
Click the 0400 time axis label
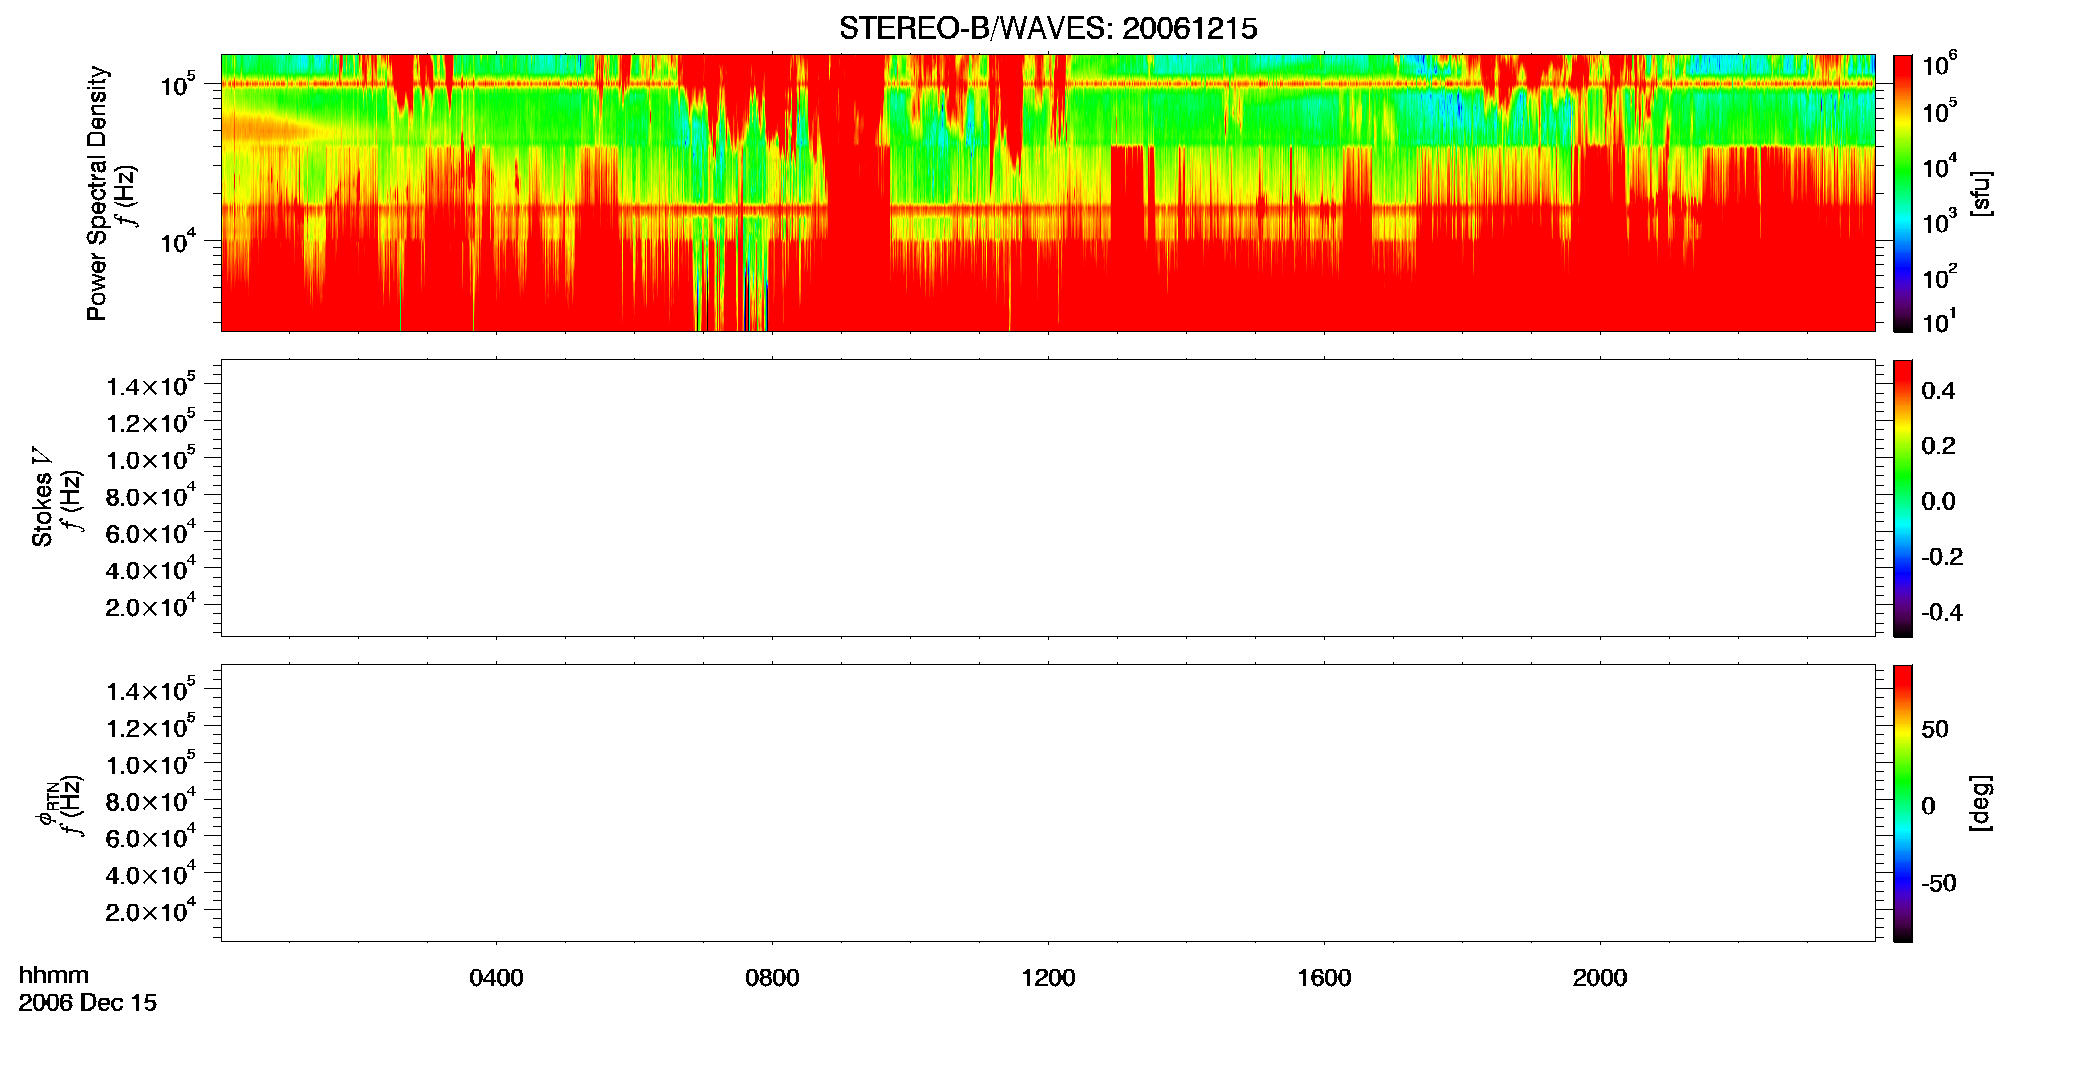tap(496, 978)
